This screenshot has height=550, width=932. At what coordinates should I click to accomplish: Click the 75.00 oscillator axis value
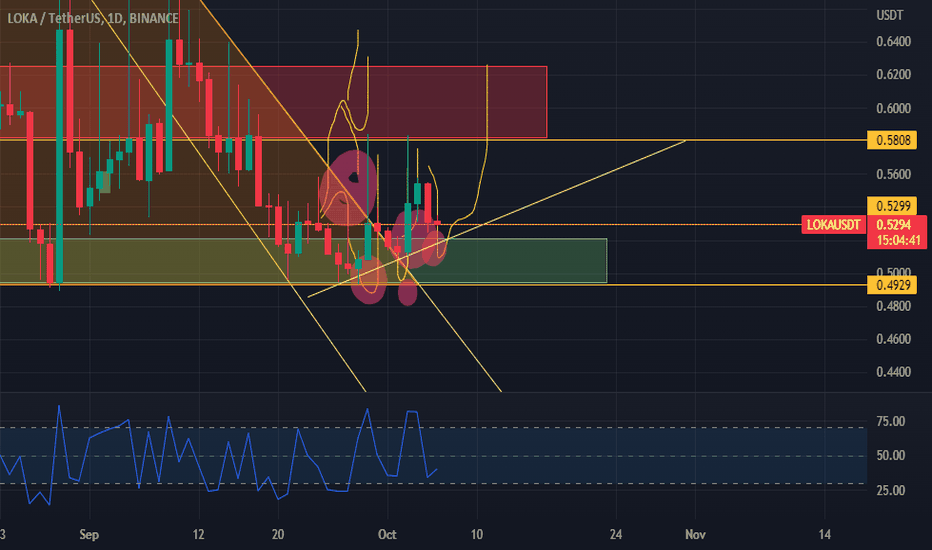[x=890, y=422]
